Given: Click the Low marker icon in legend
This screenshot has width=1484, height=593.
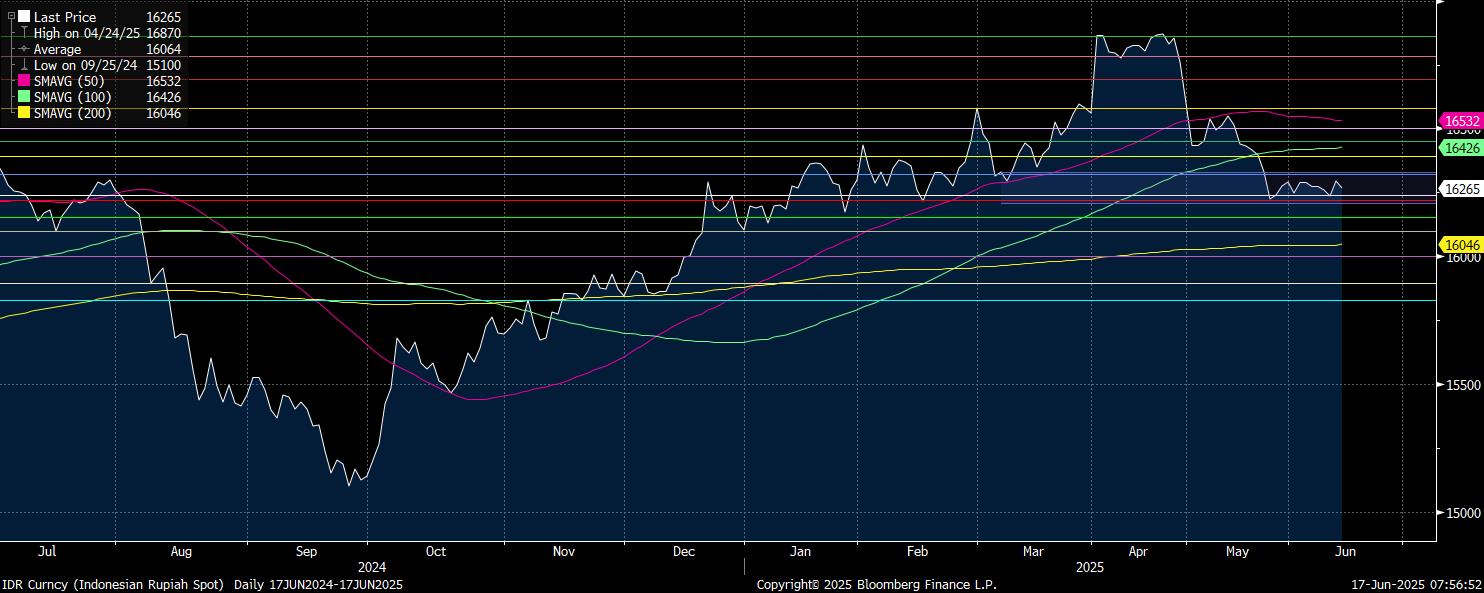Looking at the screenshot, I should 24,65.
